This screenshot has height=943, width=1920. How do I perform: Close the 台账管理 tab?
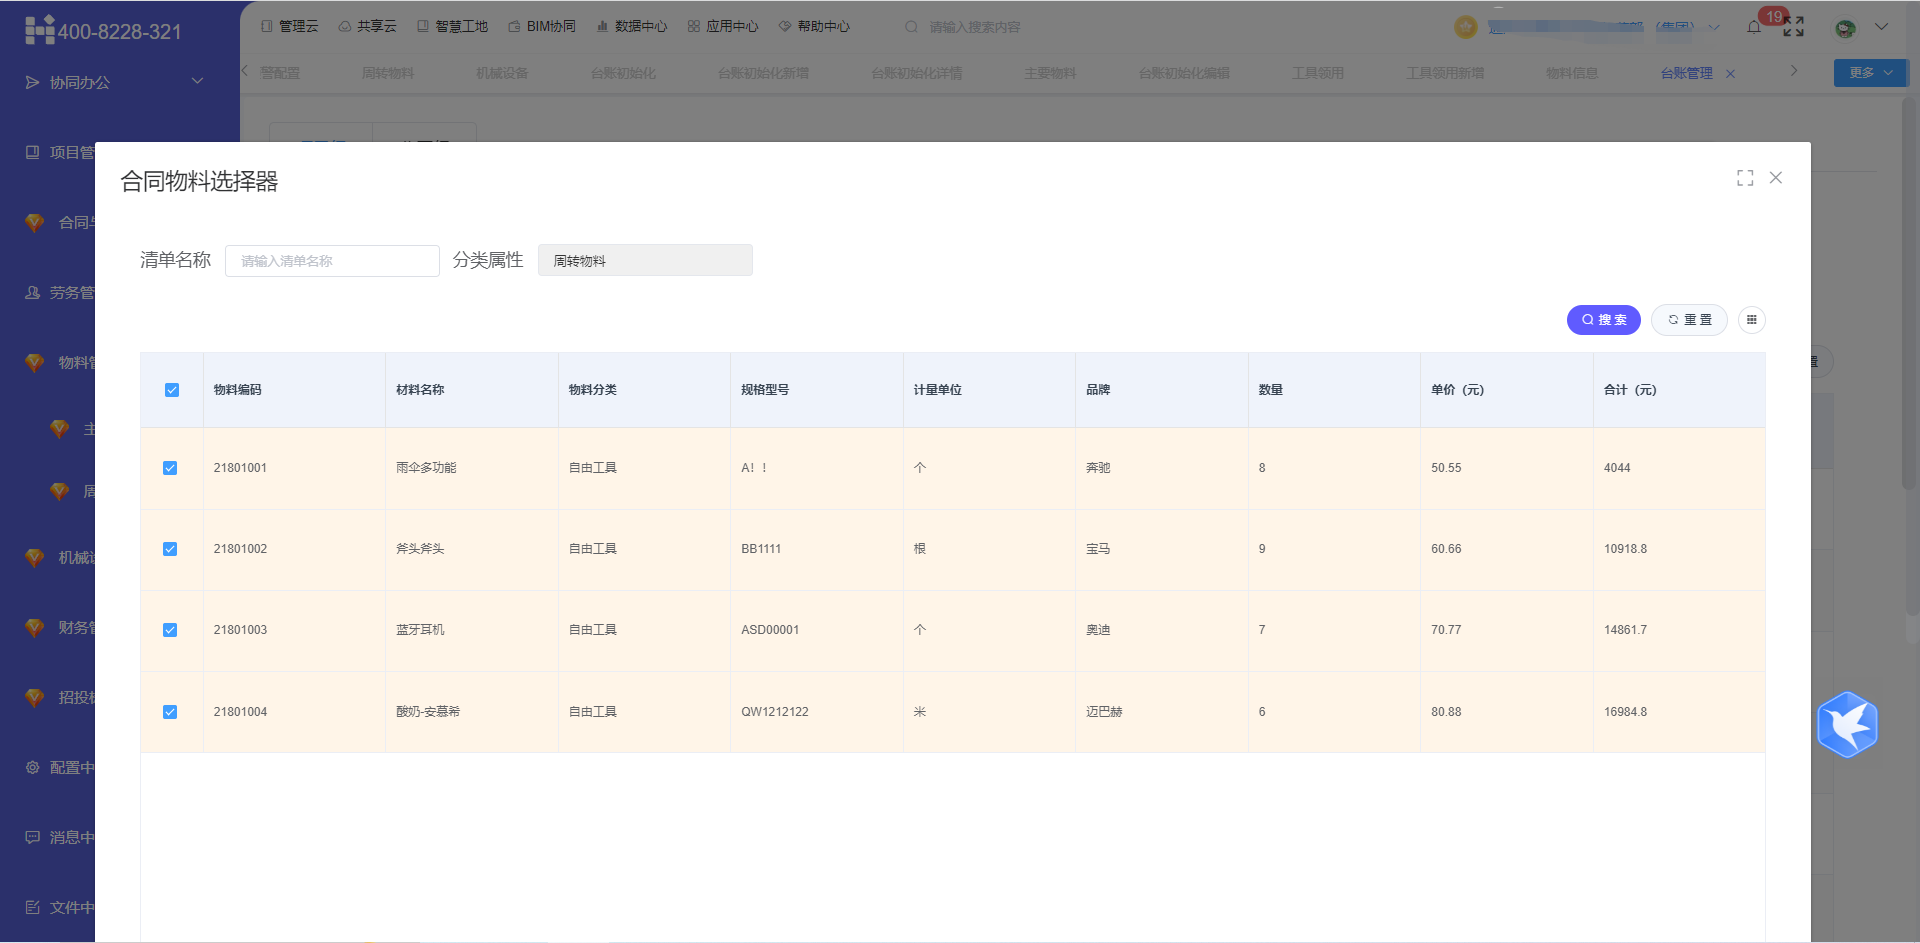pos(1730,74)
